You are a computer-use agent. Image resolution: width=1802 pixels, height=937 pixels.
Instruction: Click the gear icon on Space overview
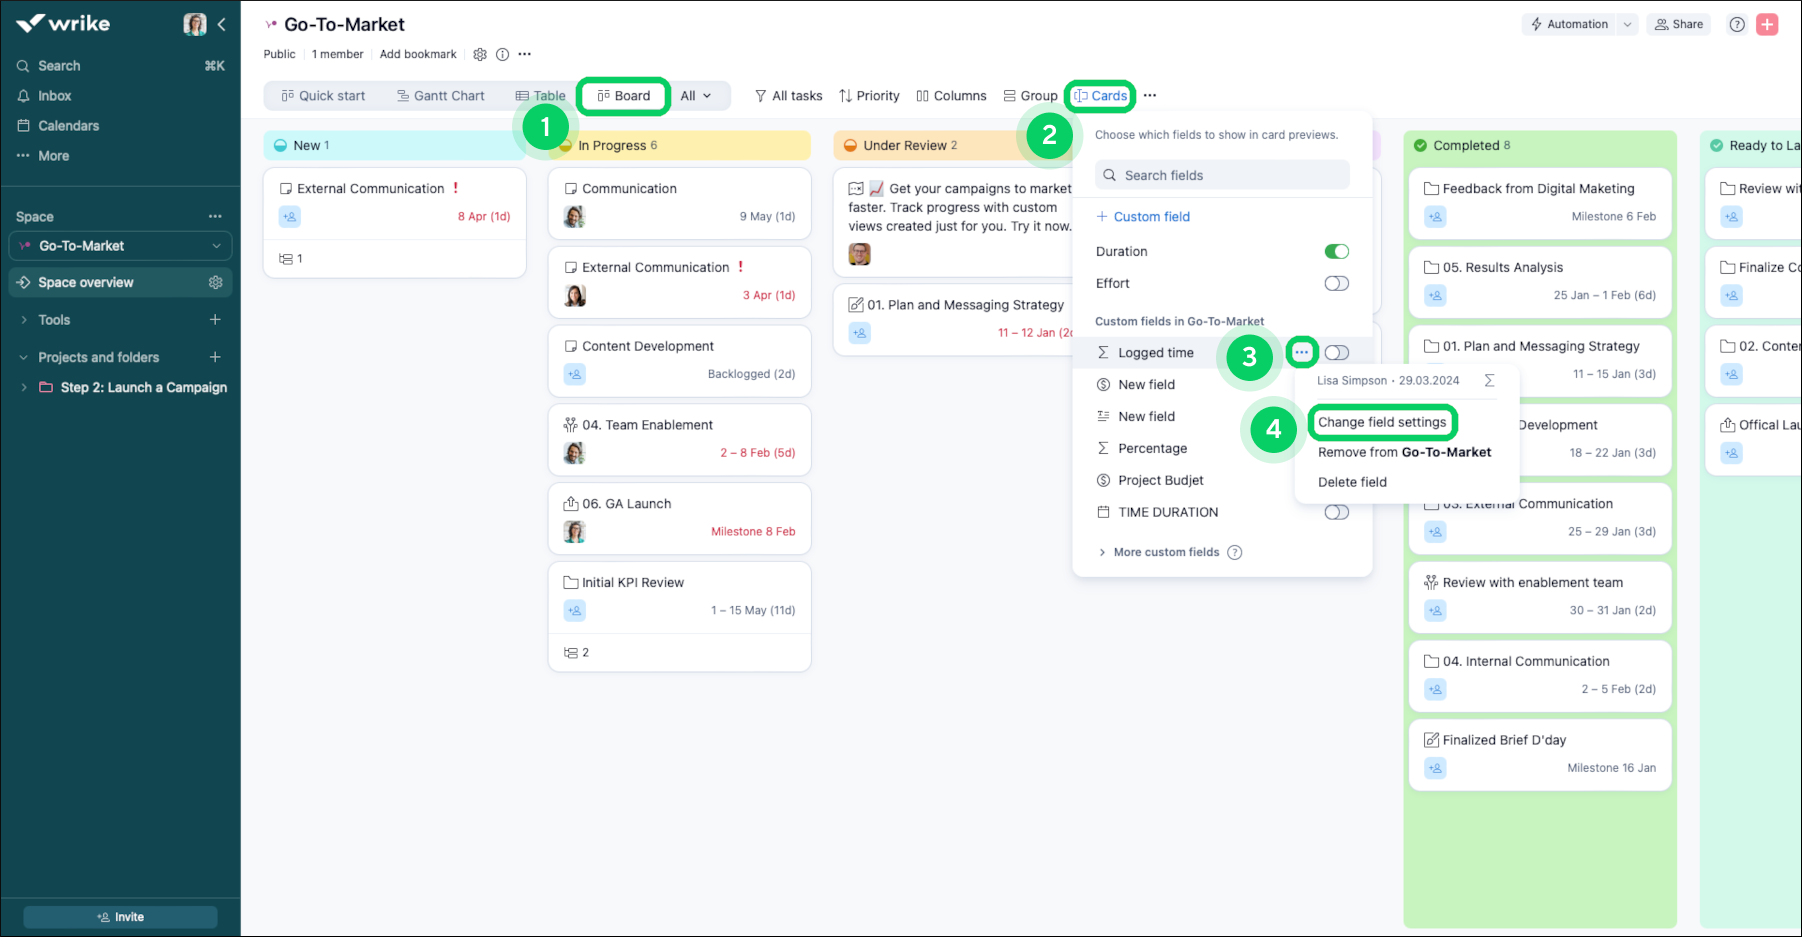coord(215,283)
